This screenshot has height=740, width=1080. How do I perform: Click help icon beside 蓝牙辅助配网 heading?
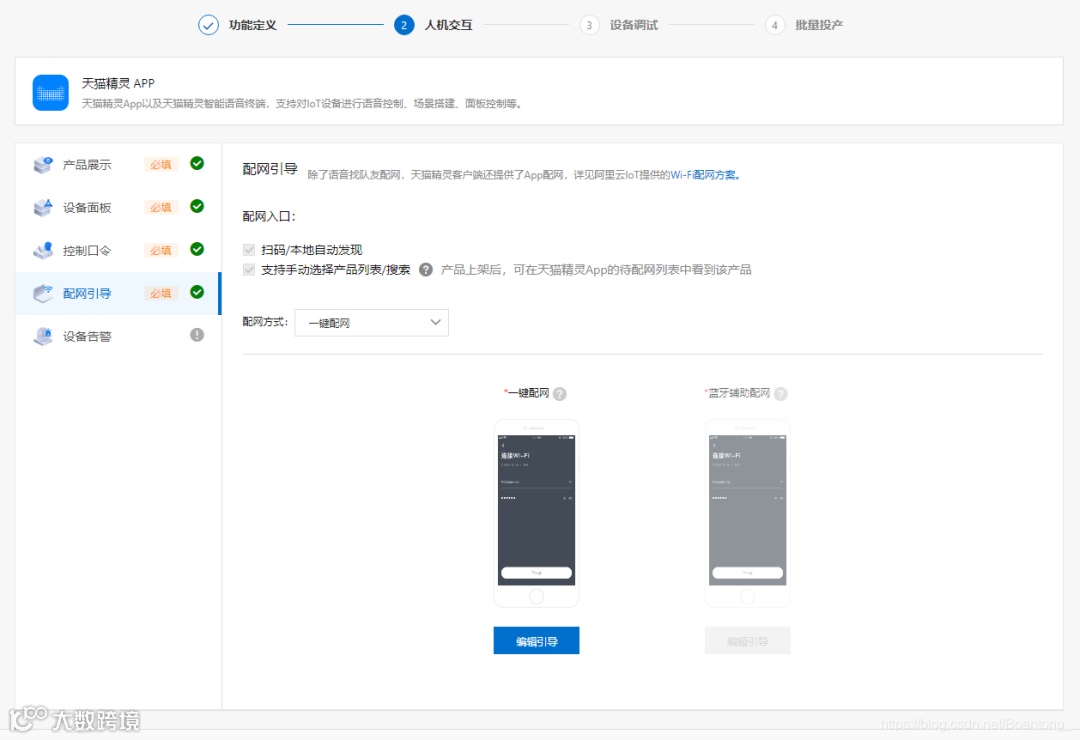780,394
